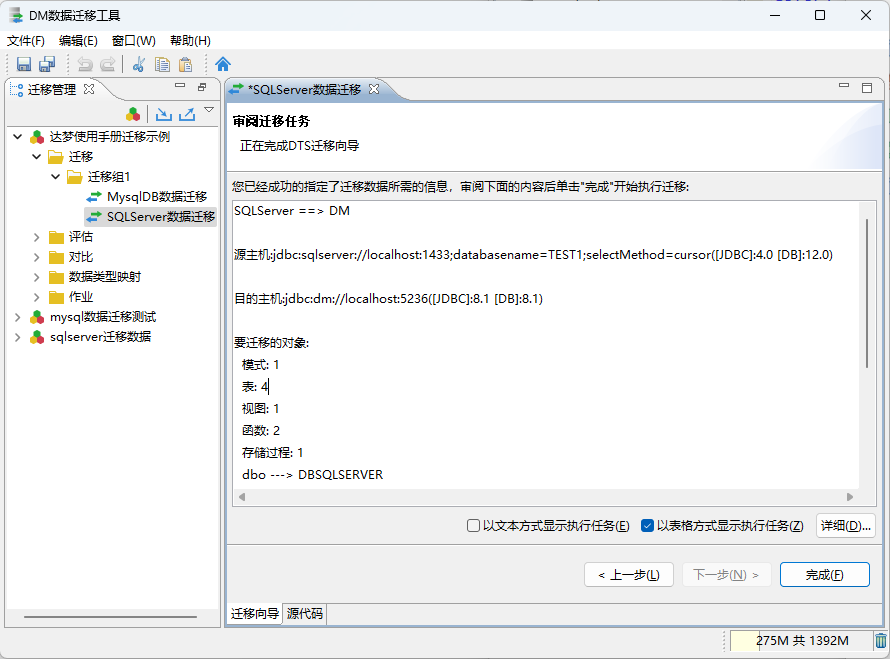The width and height of the screenshot is (890, 659).
Task: Minimize the 迁移管理 panel
Action: tap(180, 86)
